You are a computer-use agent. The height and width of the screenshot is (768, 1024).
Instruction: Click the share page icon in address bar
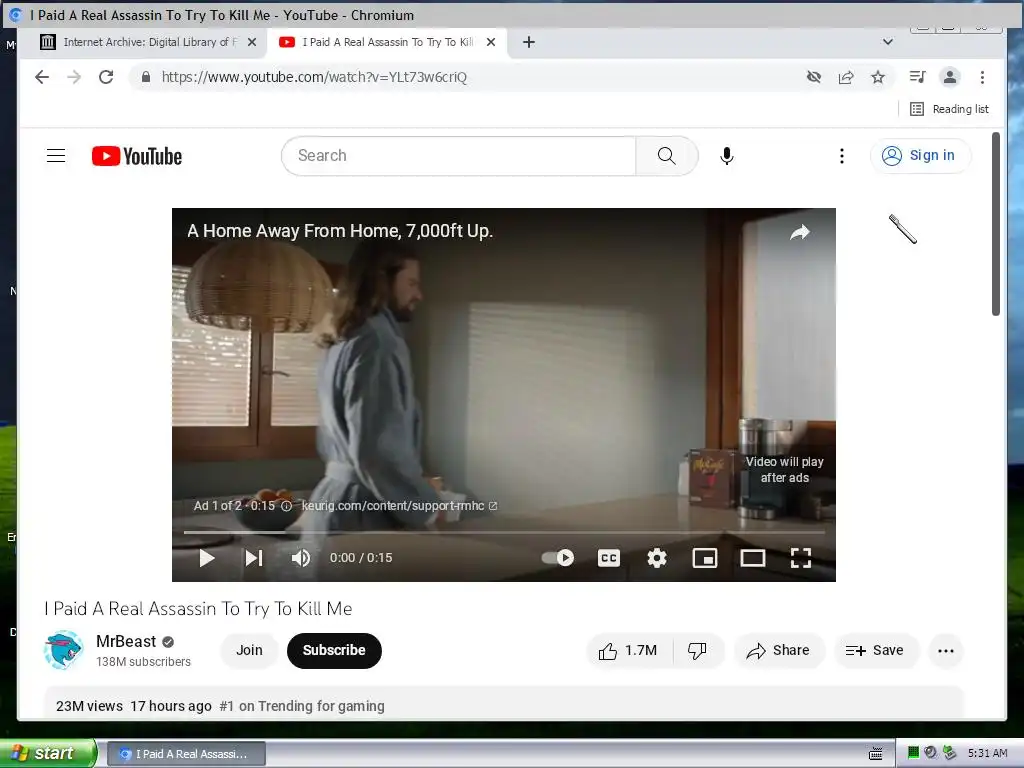pos(846,77)
